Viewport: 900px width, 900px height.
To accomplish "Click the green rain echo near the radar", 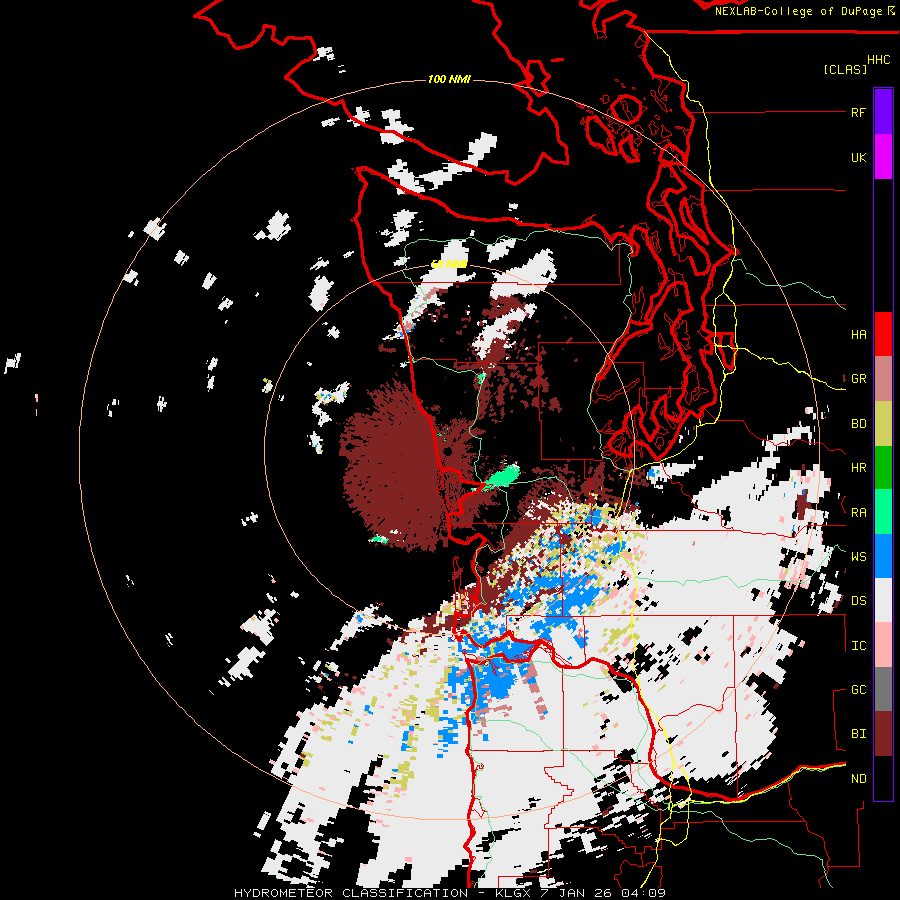I will point(502,476).
